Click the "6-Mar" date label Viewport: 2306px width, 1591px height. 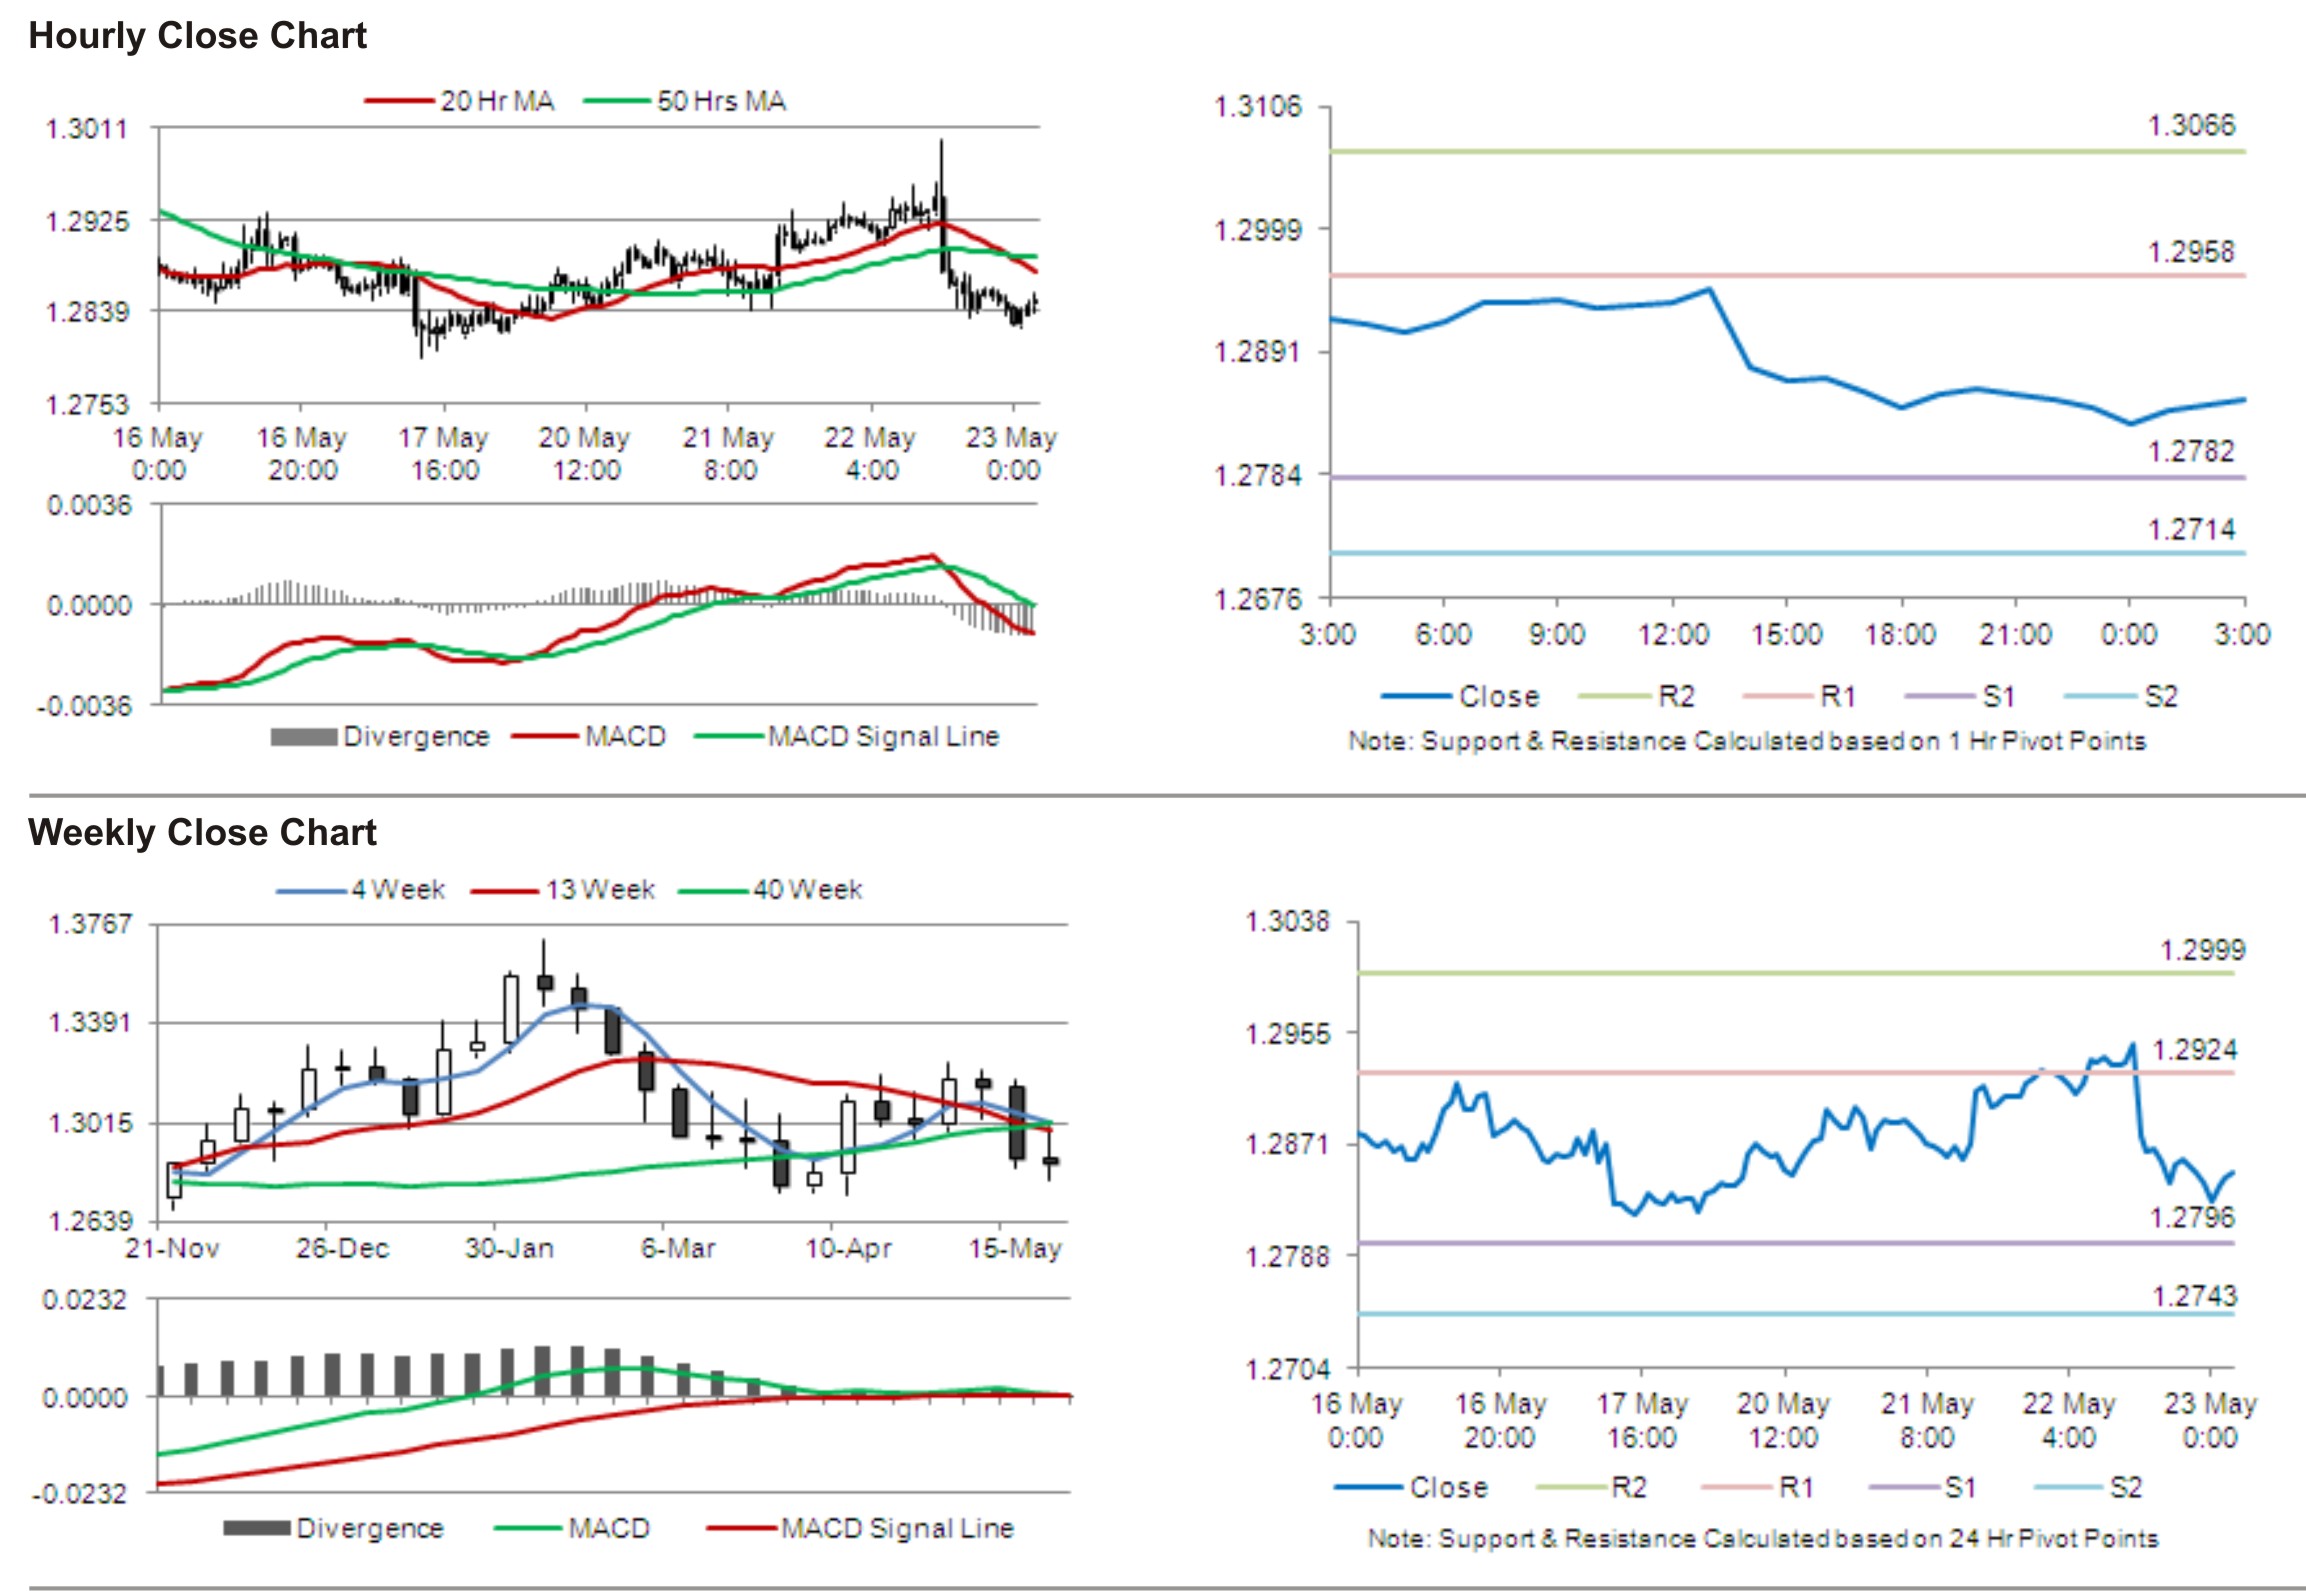(x=678, y=1248)
